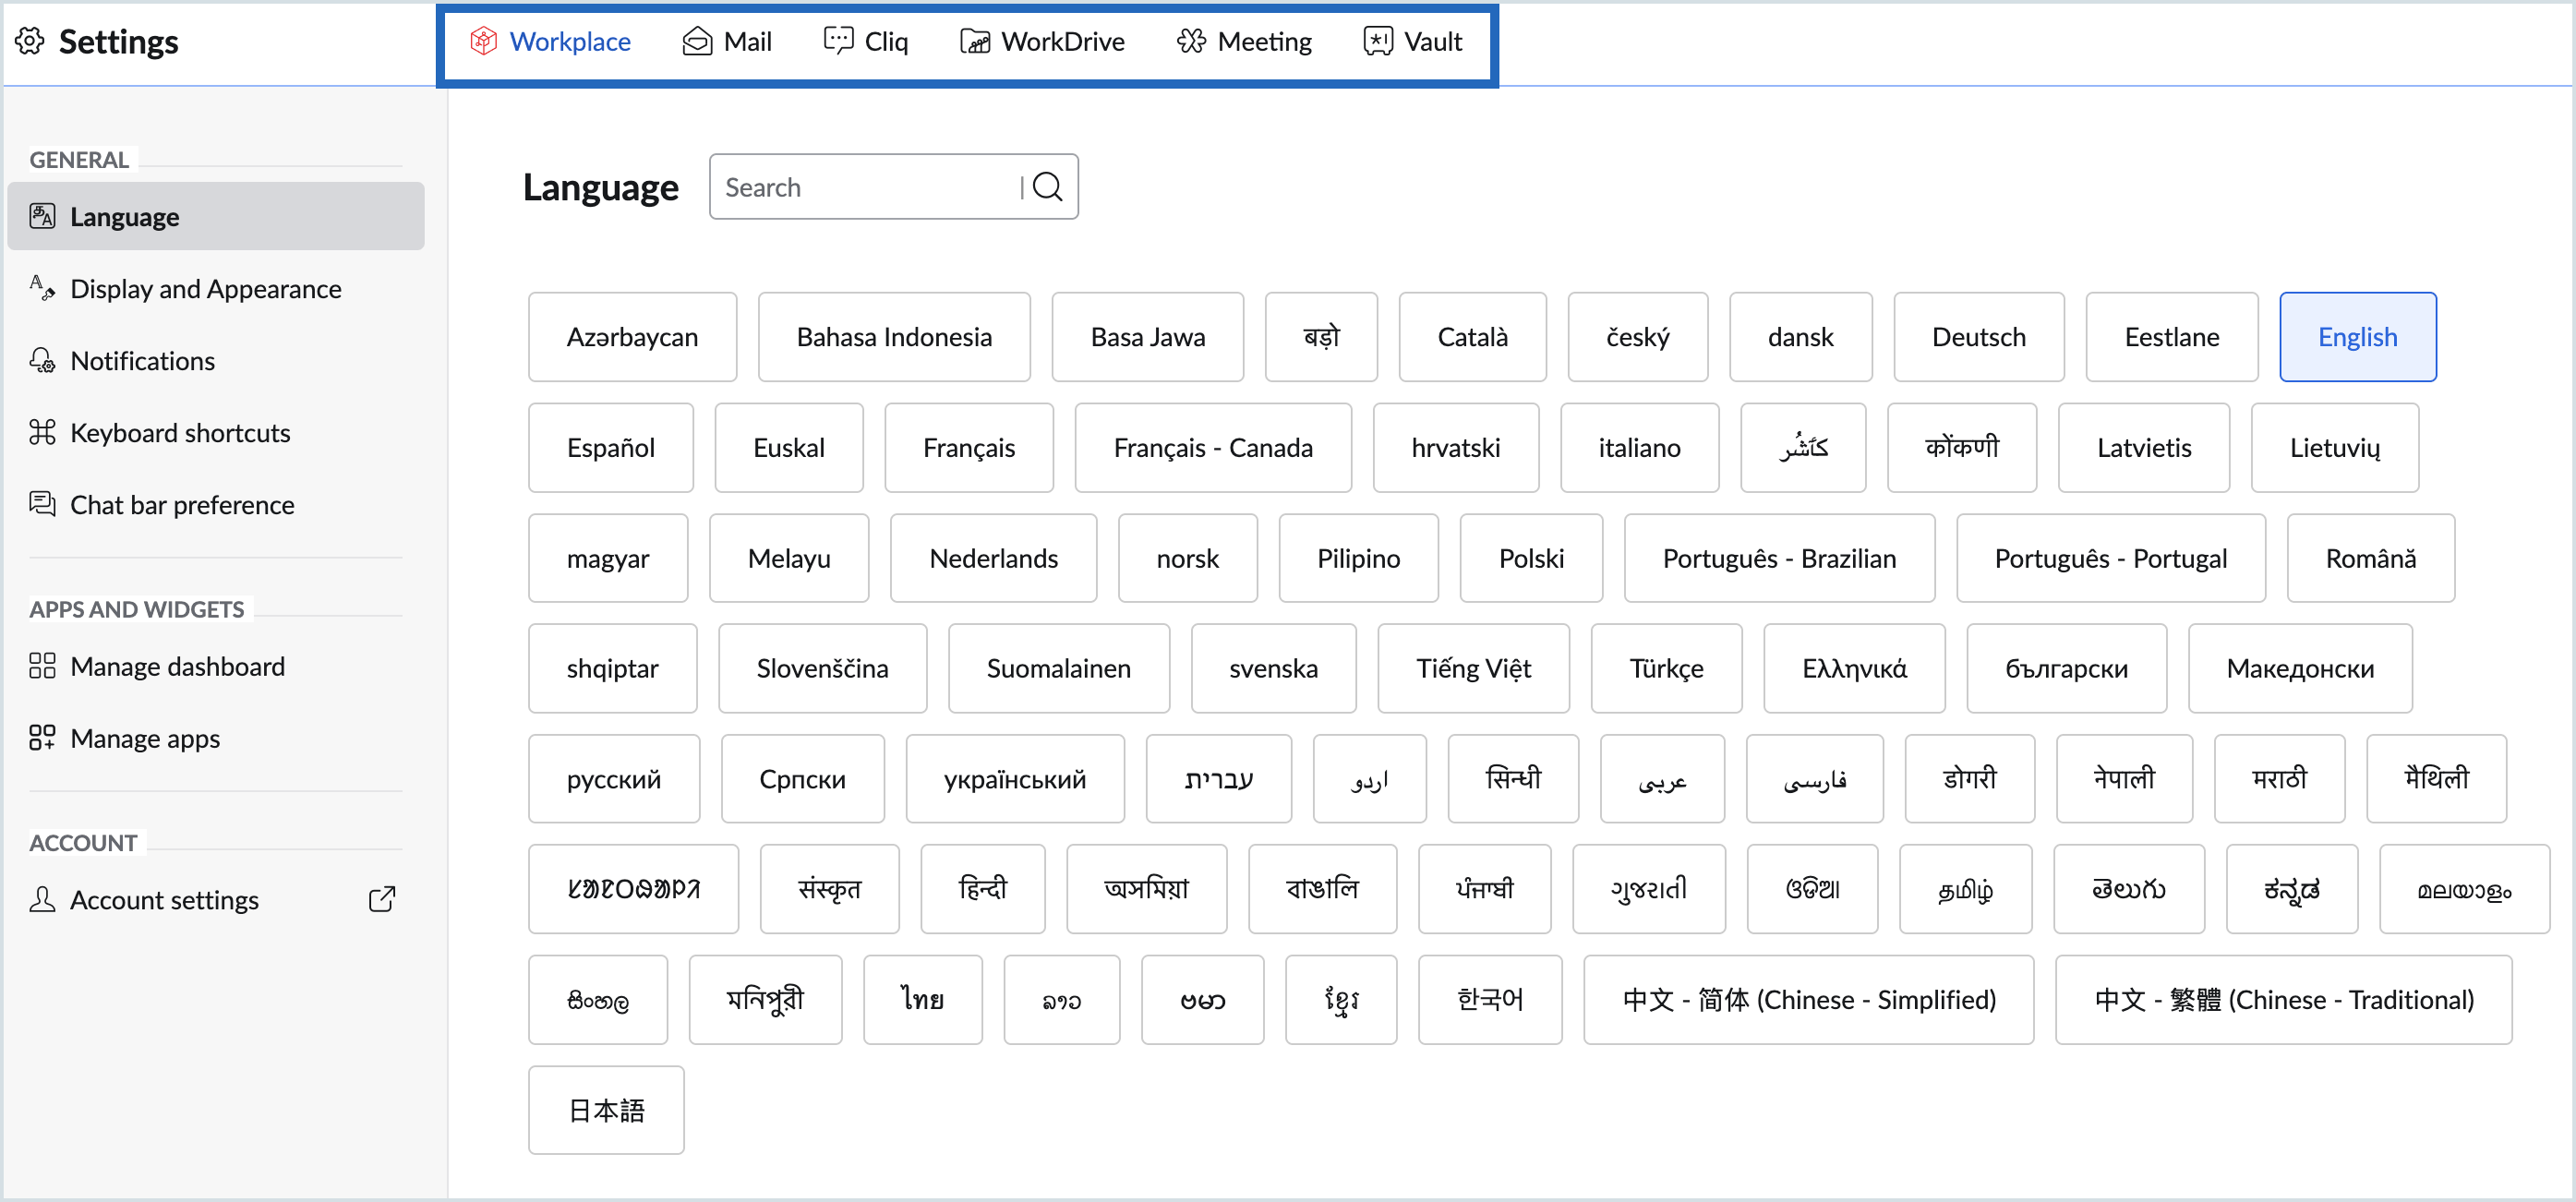This screenshot has height=1202, width=2576.
Task: Select 日本語 language
Action: pyautogui.click(x=606, y=1110)
